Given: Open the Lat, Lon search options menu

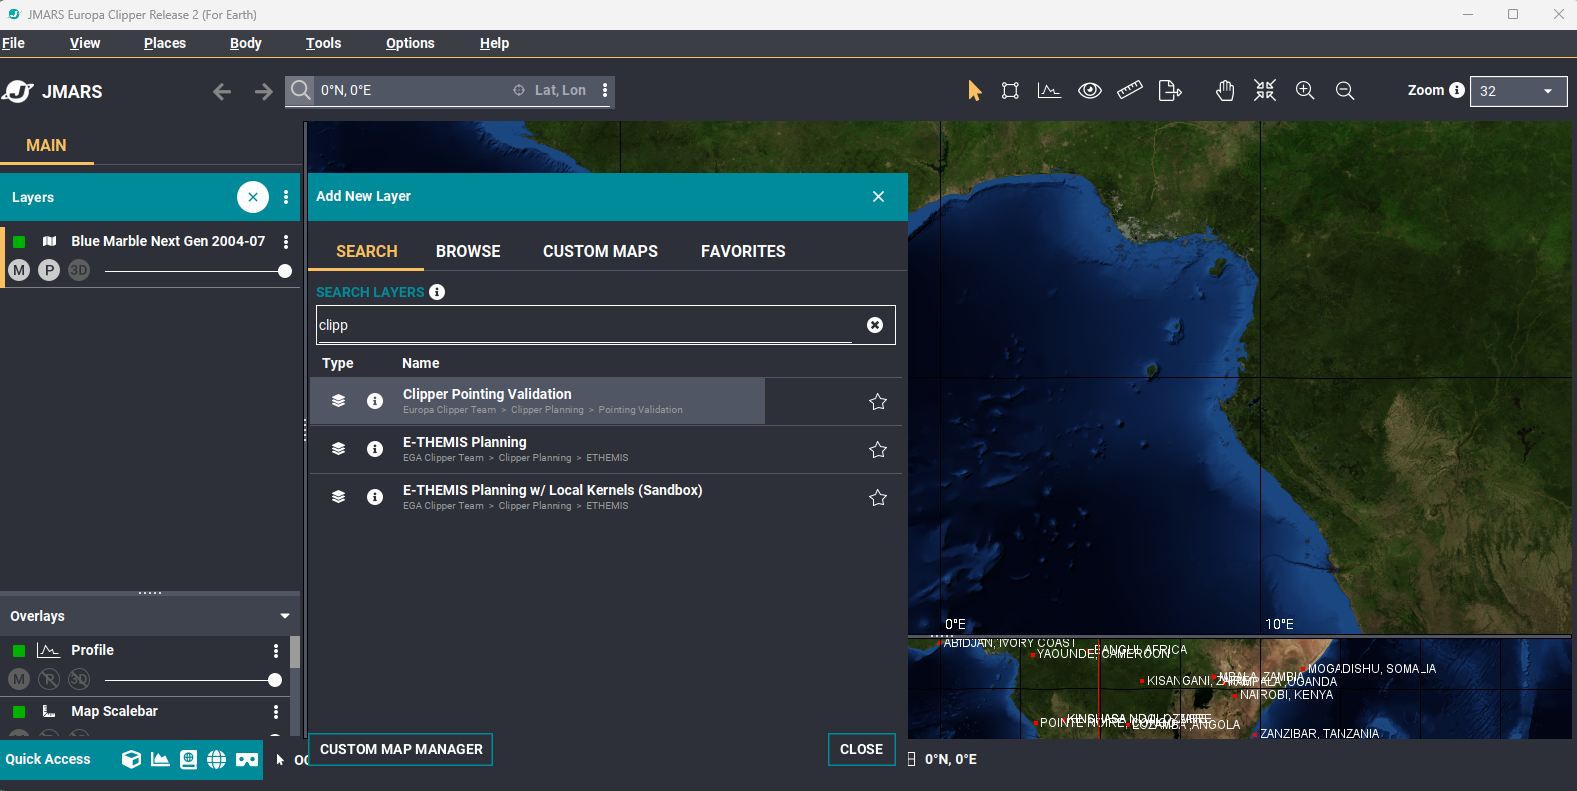Looking at the screenshot, I should pyautogui.click(x=605, y=90).
